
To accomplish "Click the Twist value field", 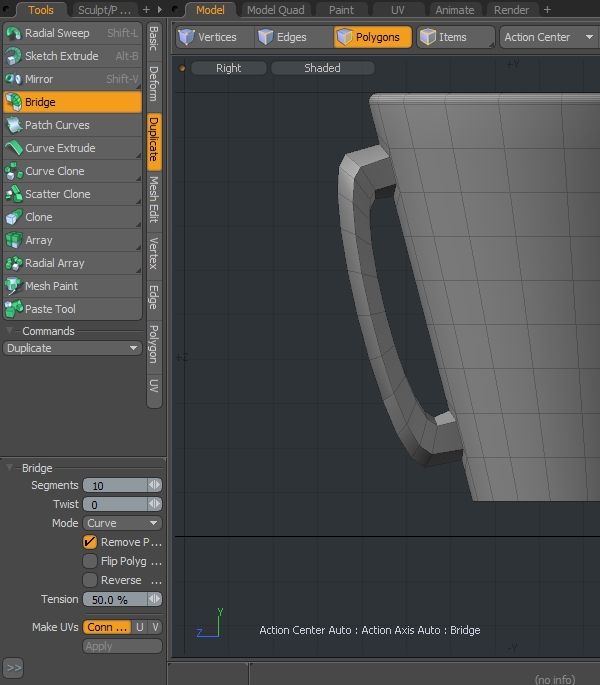I will (x=115, y=504).
